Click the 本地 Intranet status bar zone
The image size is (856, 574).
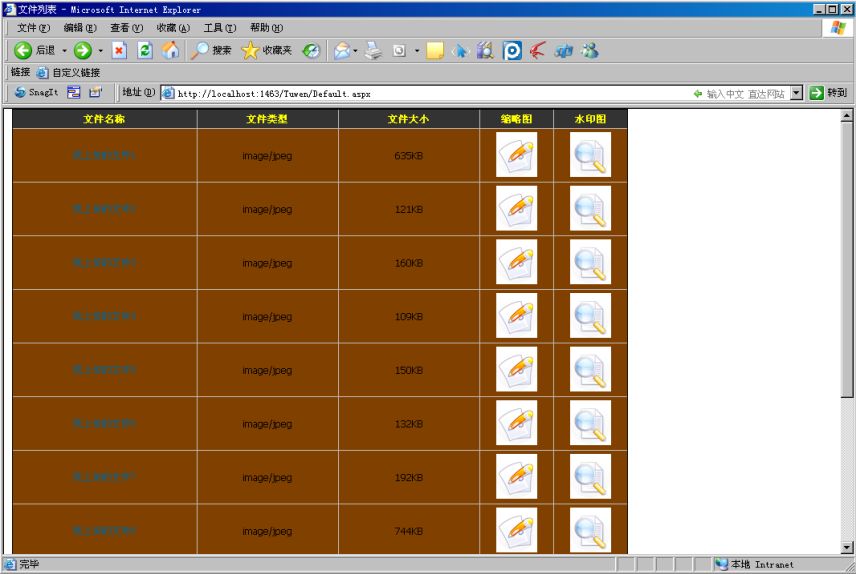pyautogui.click(x=756, y=564)
